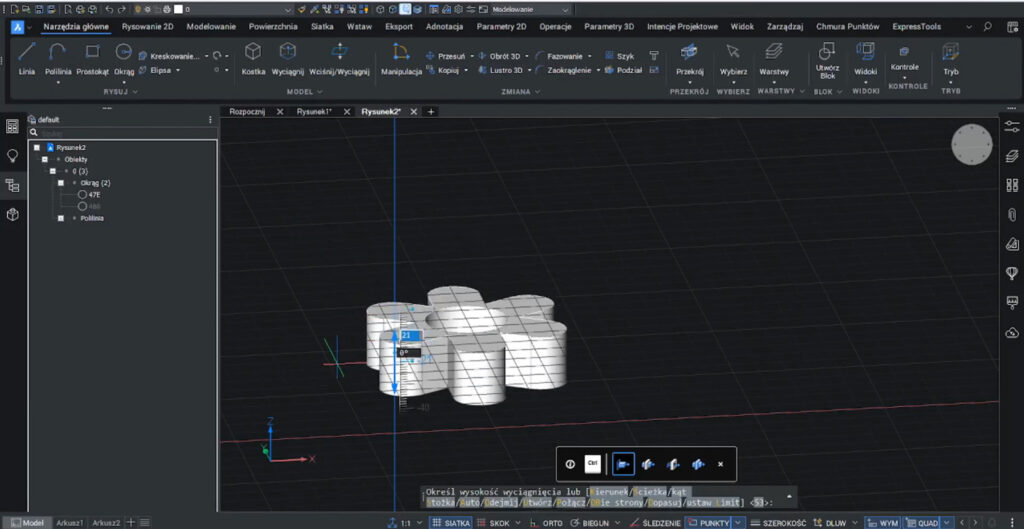Select the Prostokąt rectangle tool
Viewport: 1024px width, 529px height.
(x=92, y=59)
